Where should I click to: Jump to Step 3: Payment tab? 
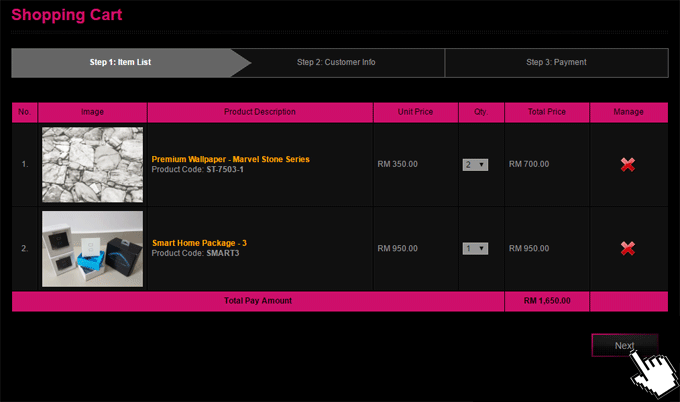pos(556,62)
